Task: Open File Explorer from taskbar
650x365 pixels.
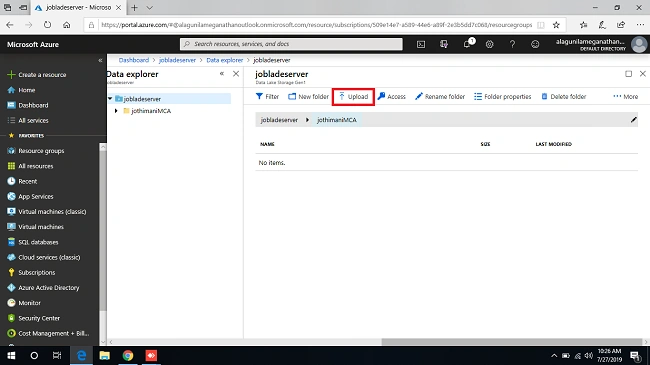Action: pos(104,355)
